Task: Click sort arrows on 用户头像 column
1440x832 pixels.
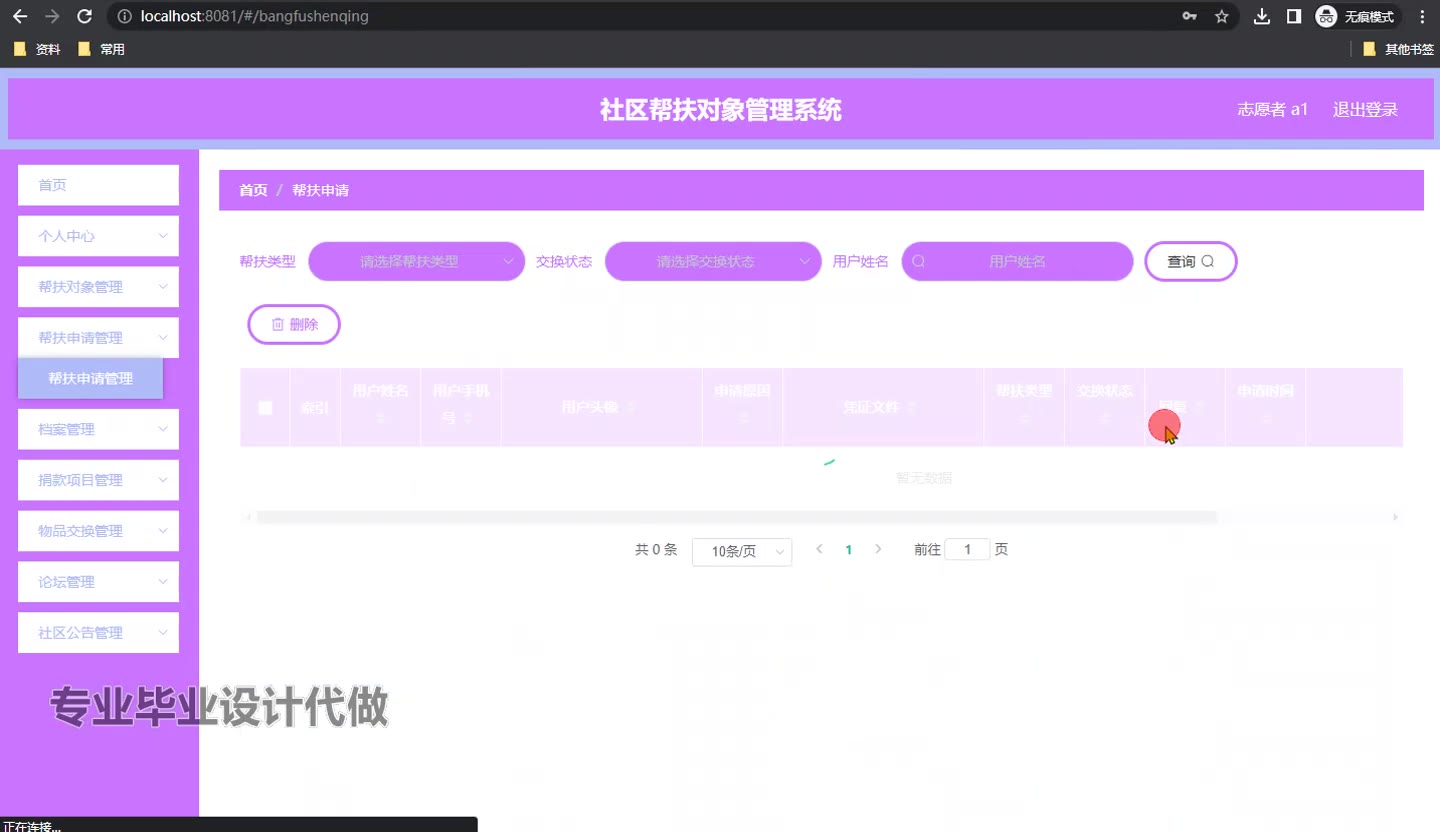Action: coord(630,407)
